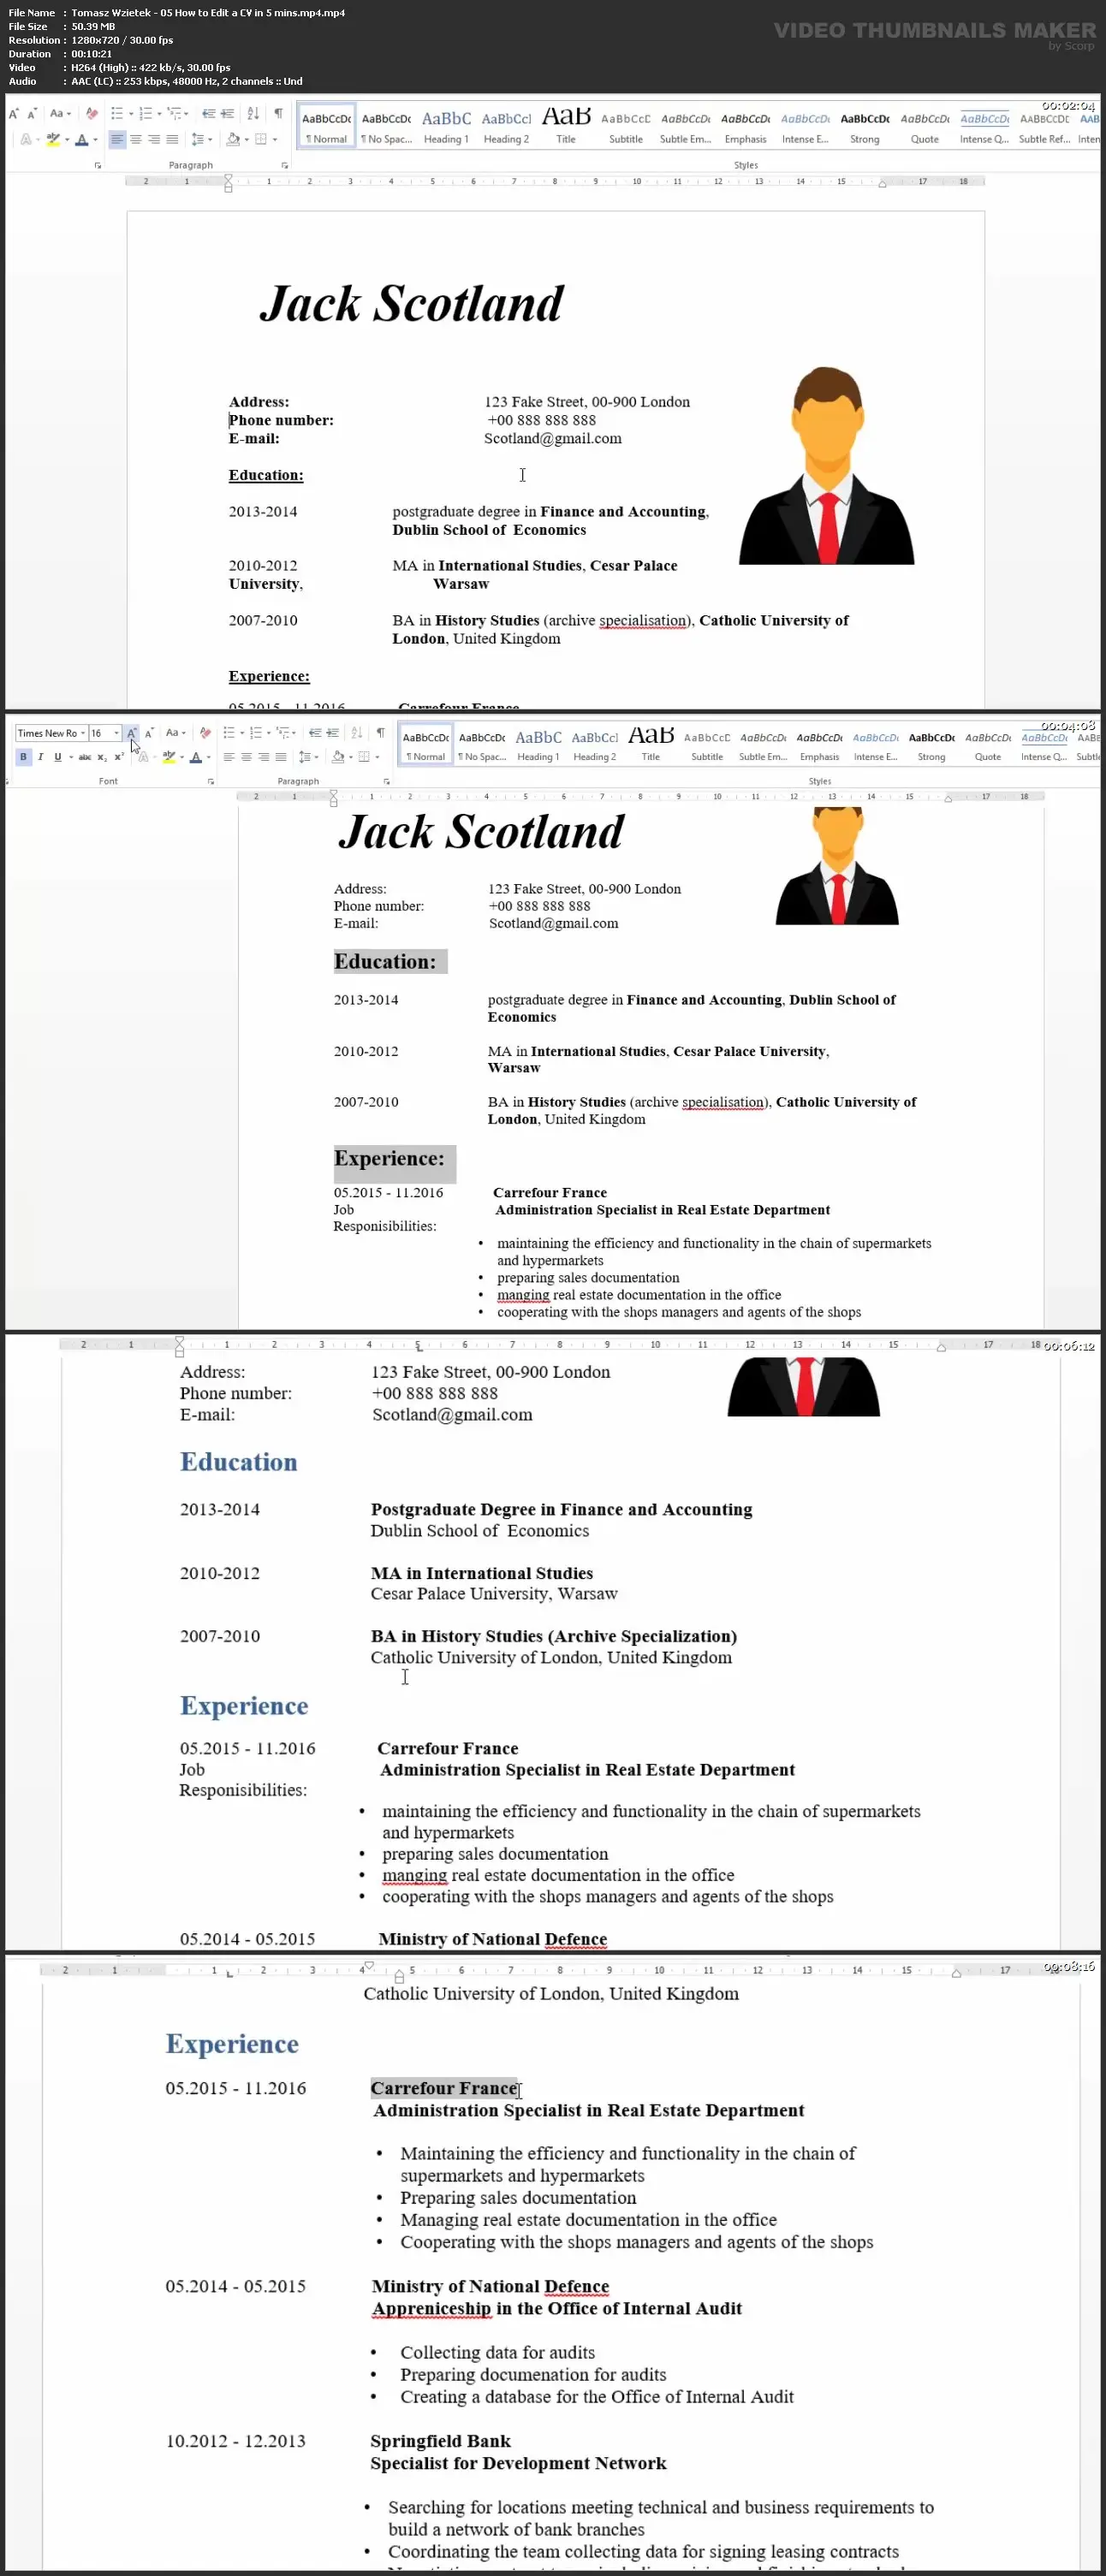Align text right in first frame ribbon
This screenshot has height=2576, width=1106.
(154, 139)
